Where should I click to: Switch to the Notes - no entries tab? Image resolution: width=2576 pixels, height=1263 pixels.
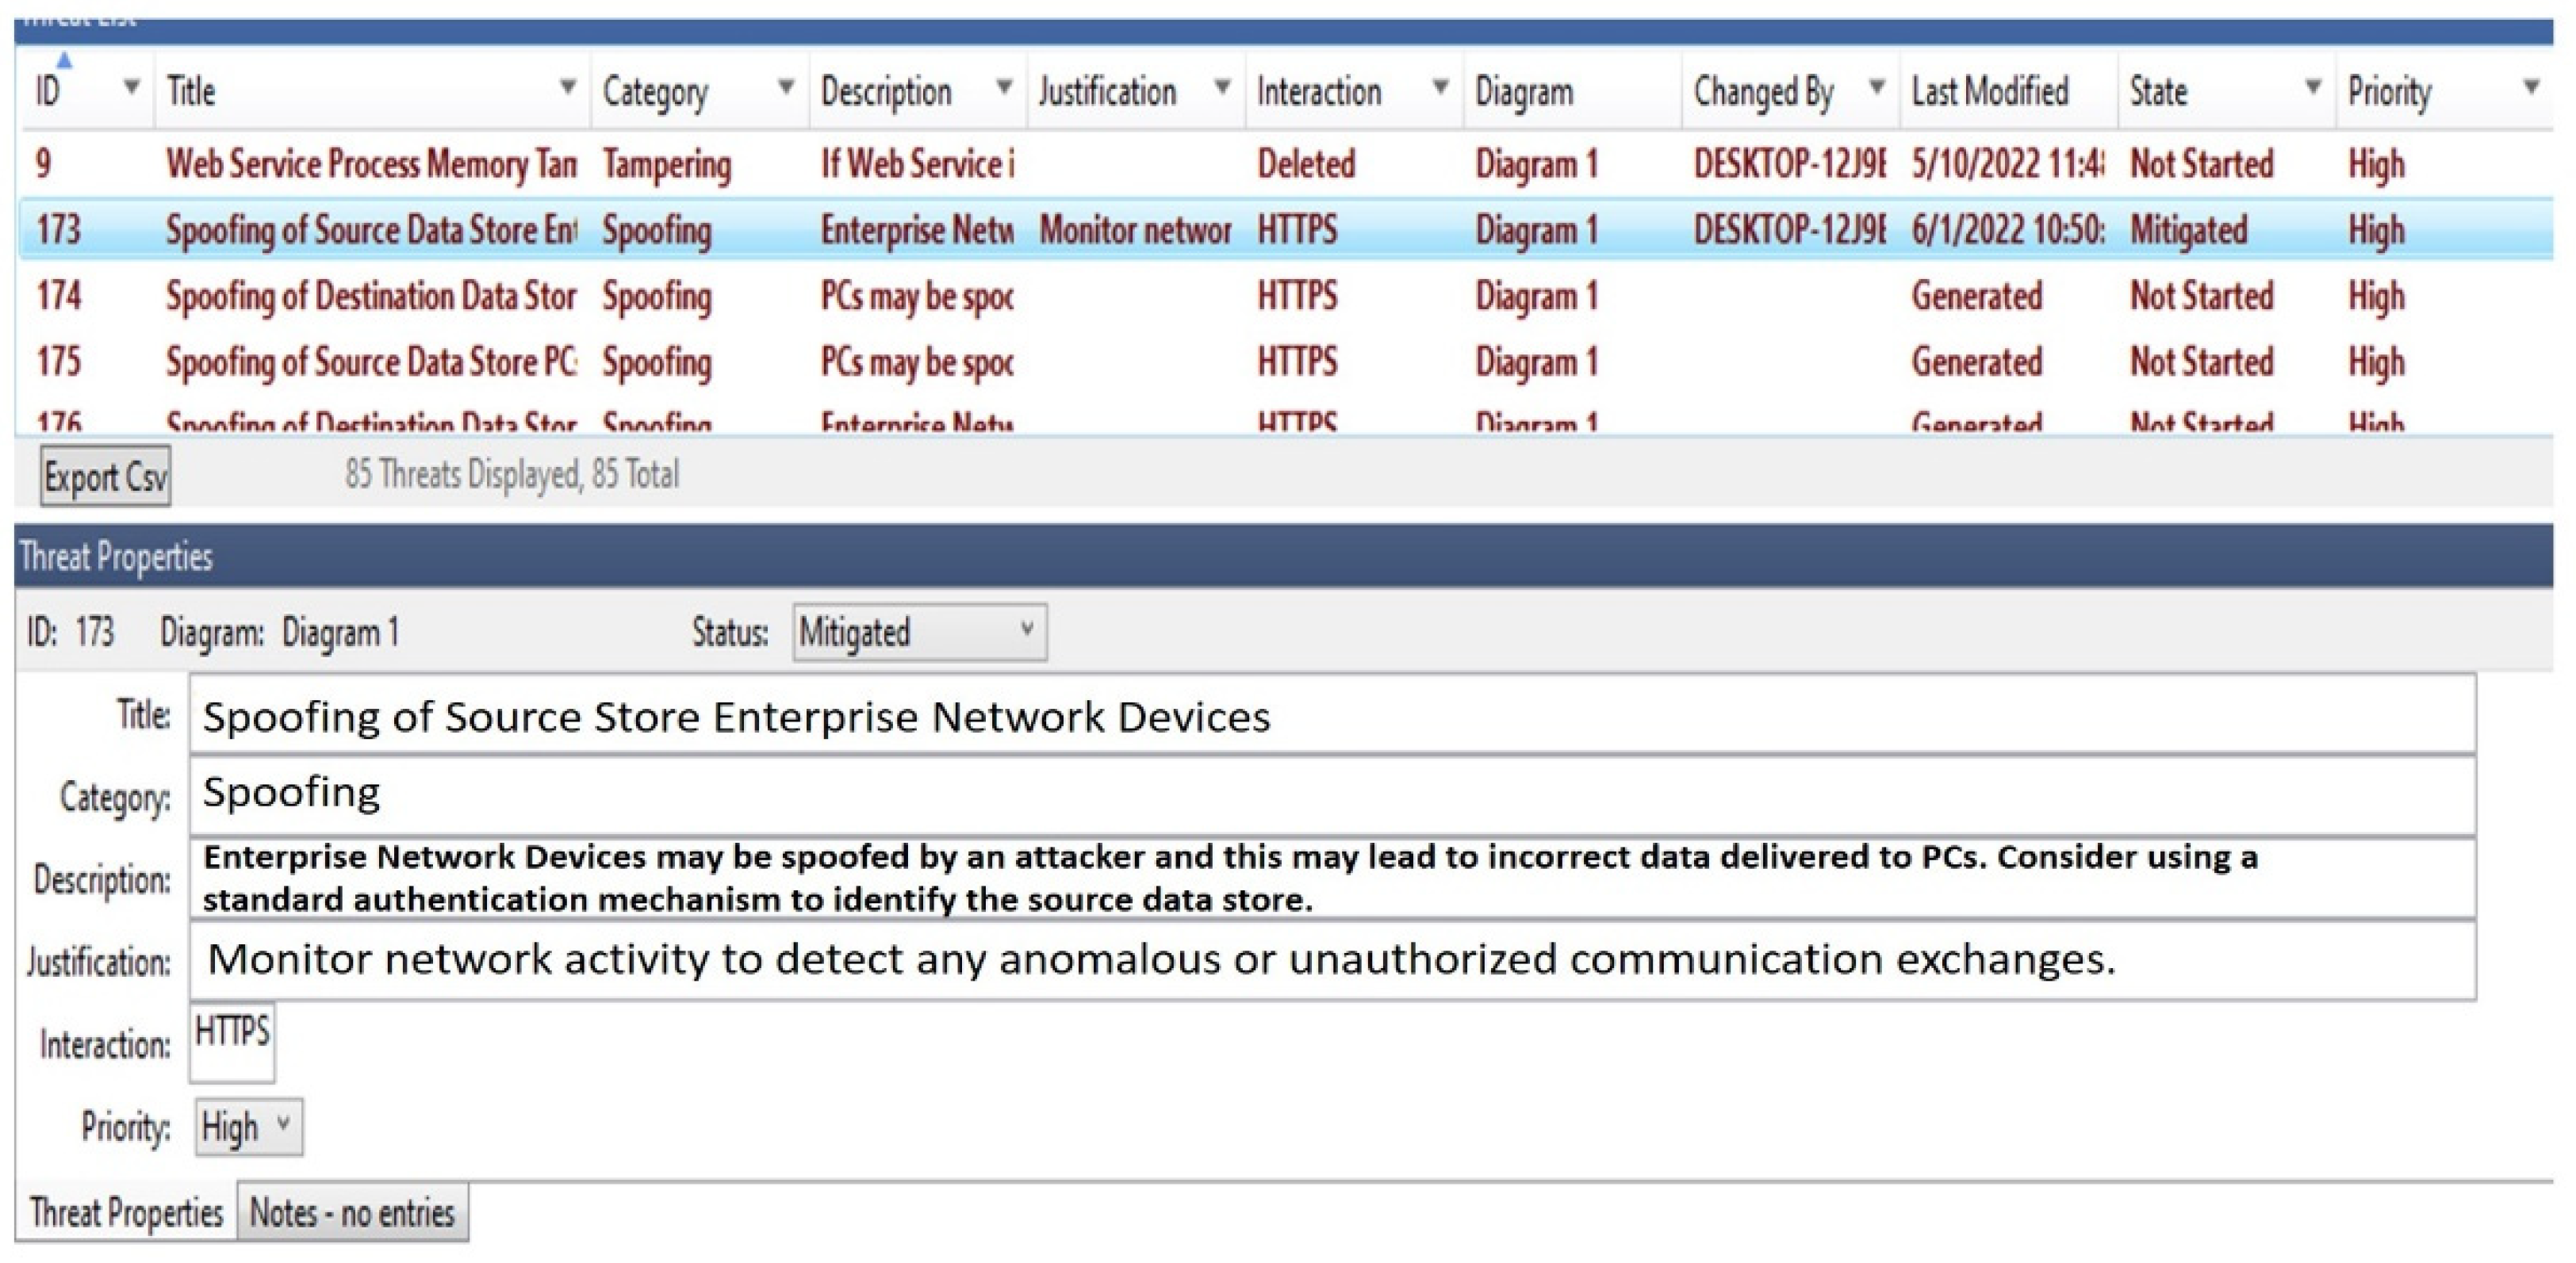pyautogui.click(x=352, y=1212)
